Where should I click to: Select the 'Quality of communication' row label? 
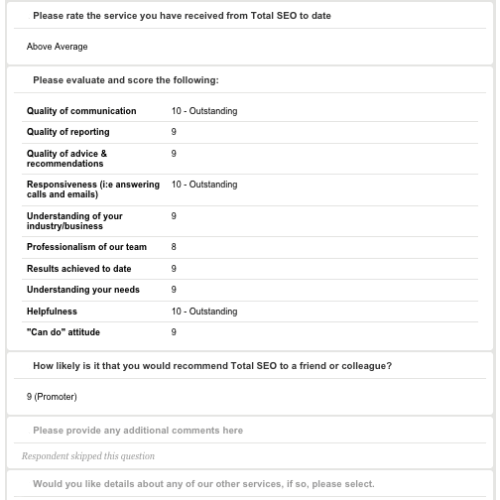point(81,111)
